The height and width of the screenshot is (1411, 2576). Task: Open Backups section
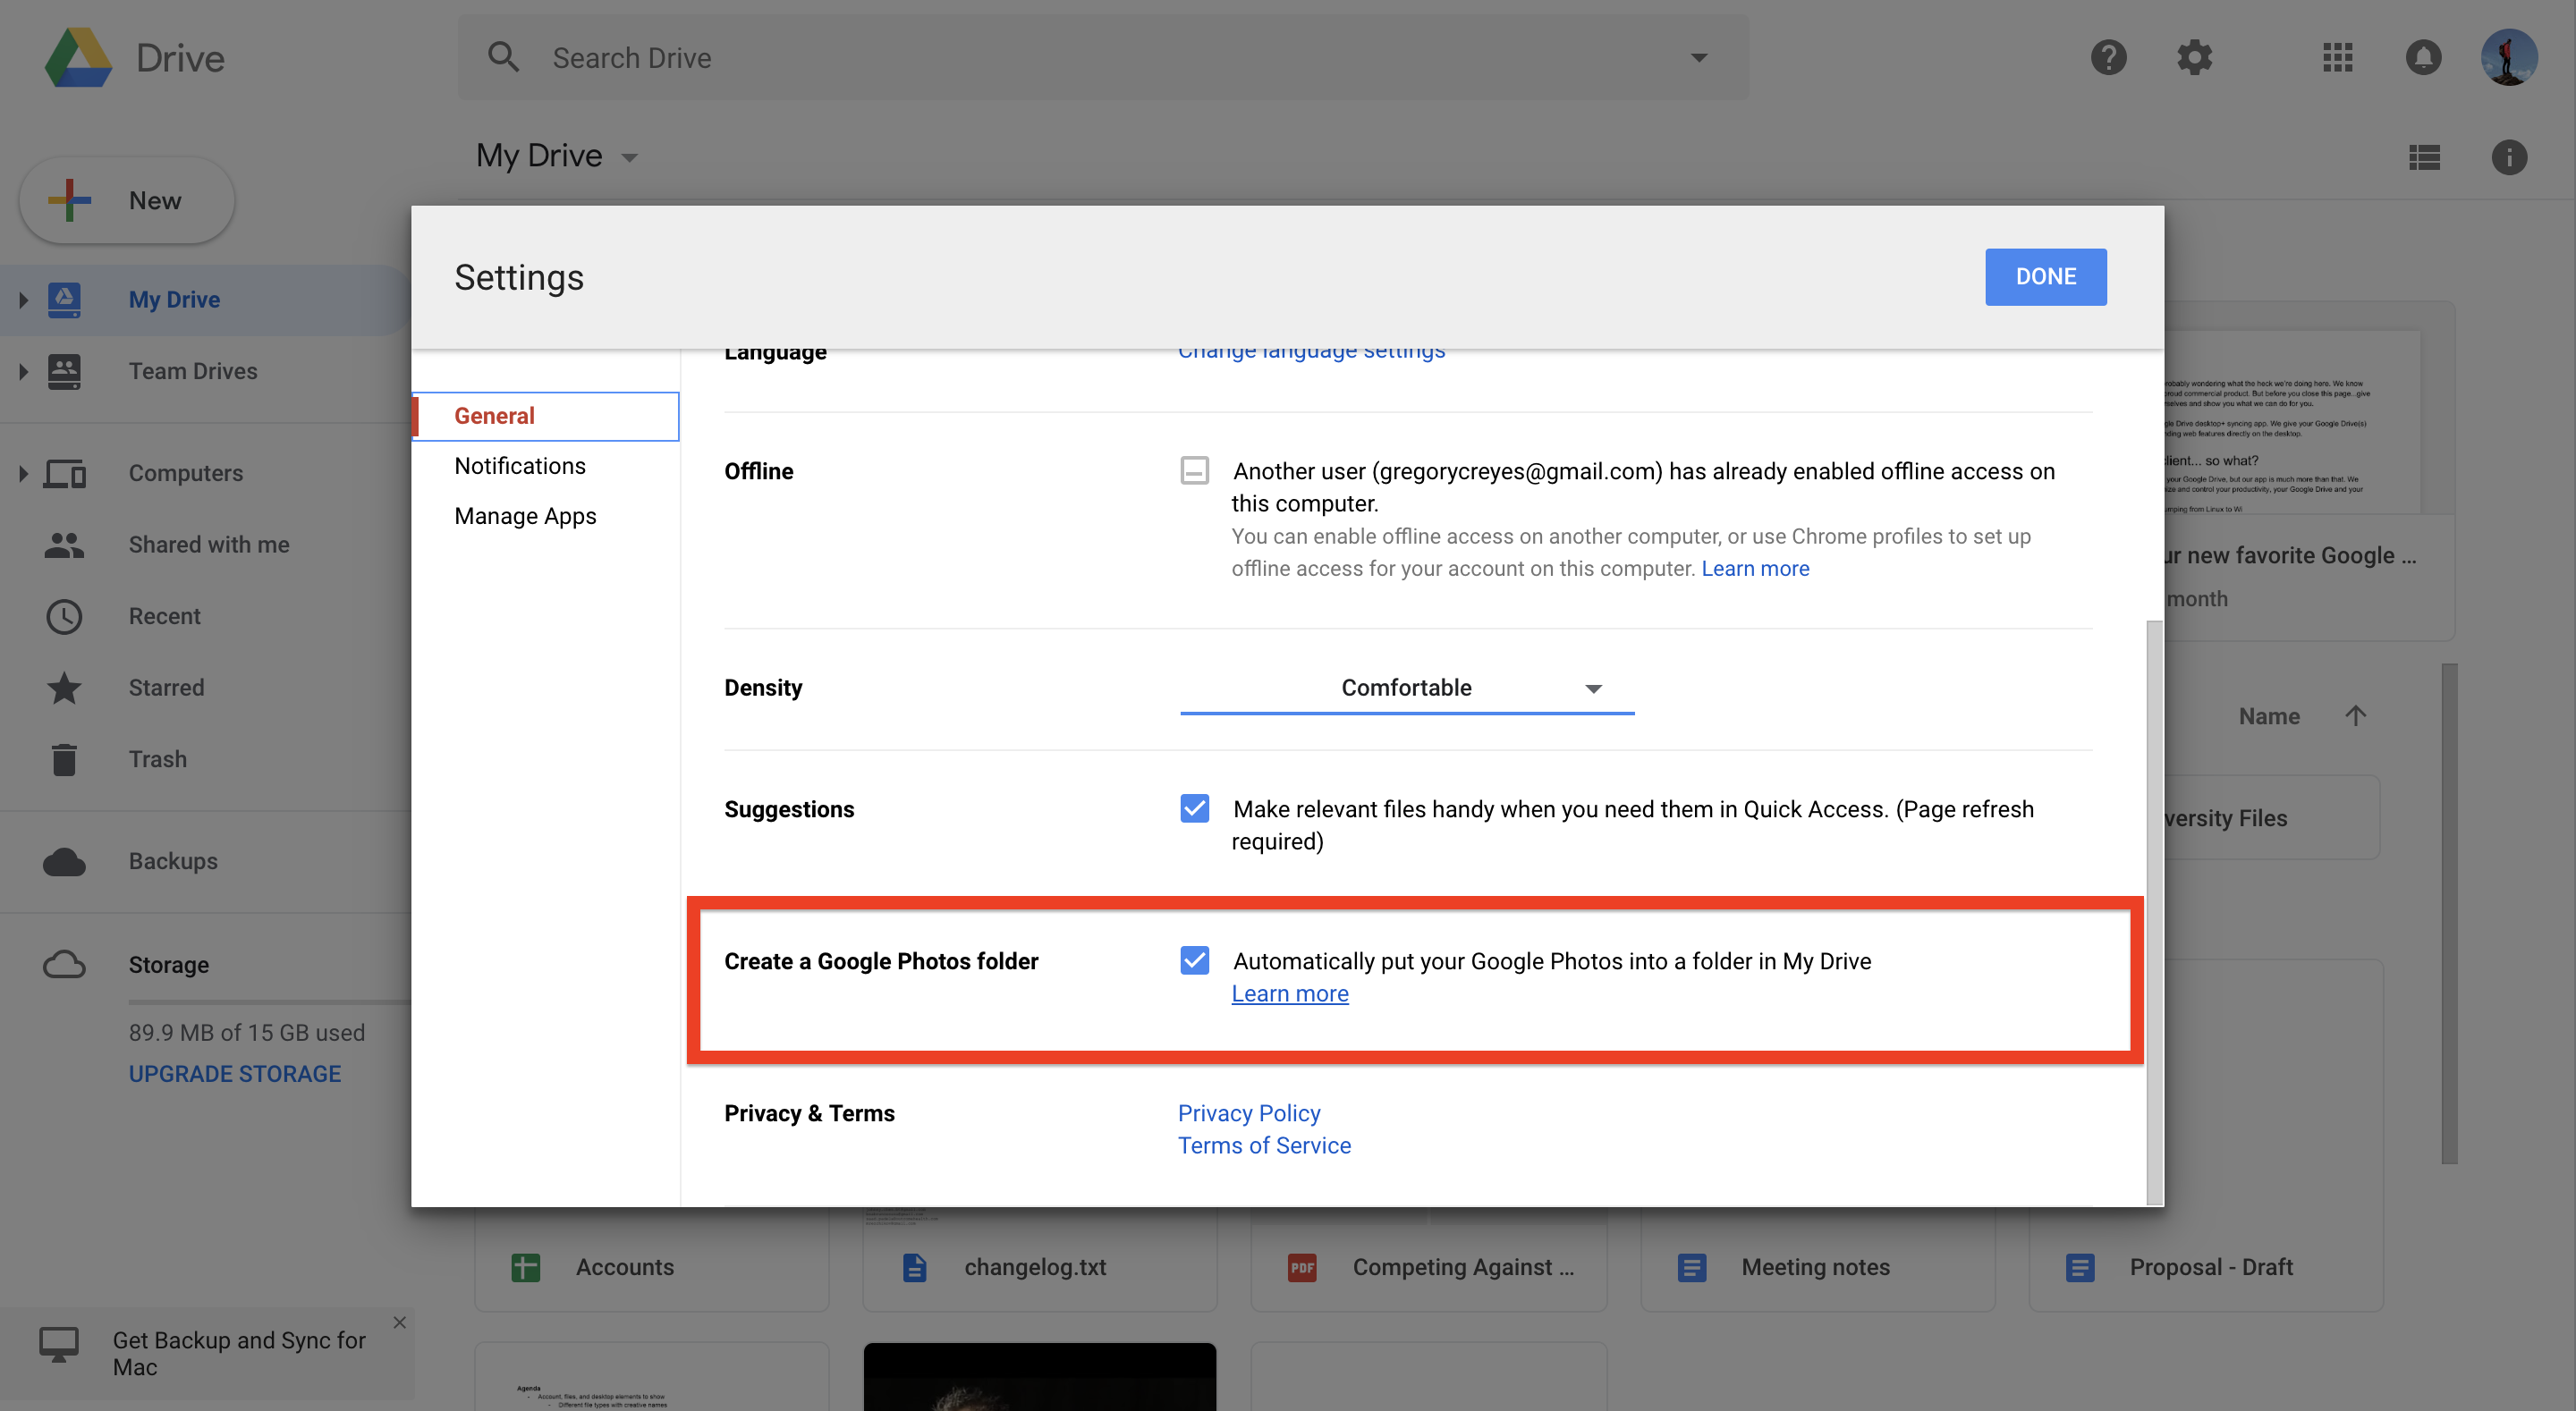coord(172,858)
